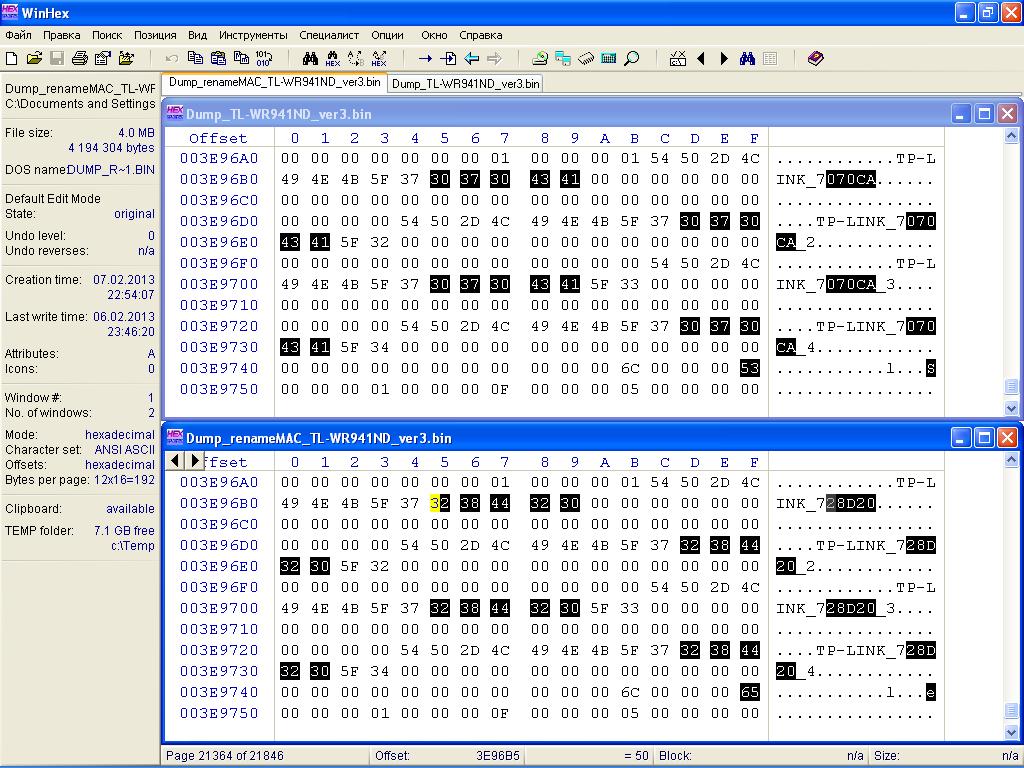Viewport: 1024px width, 768px height.
Task: Click the blue Back arrow icon
Action: (472, 59)
